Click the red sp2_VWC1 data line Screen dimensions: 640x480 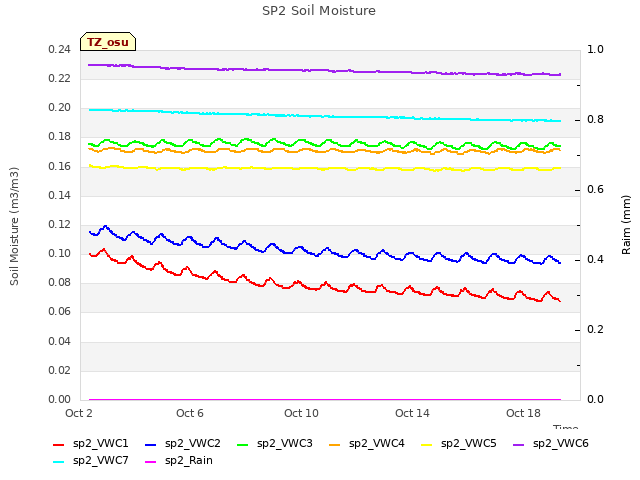(x=325, y=283)
